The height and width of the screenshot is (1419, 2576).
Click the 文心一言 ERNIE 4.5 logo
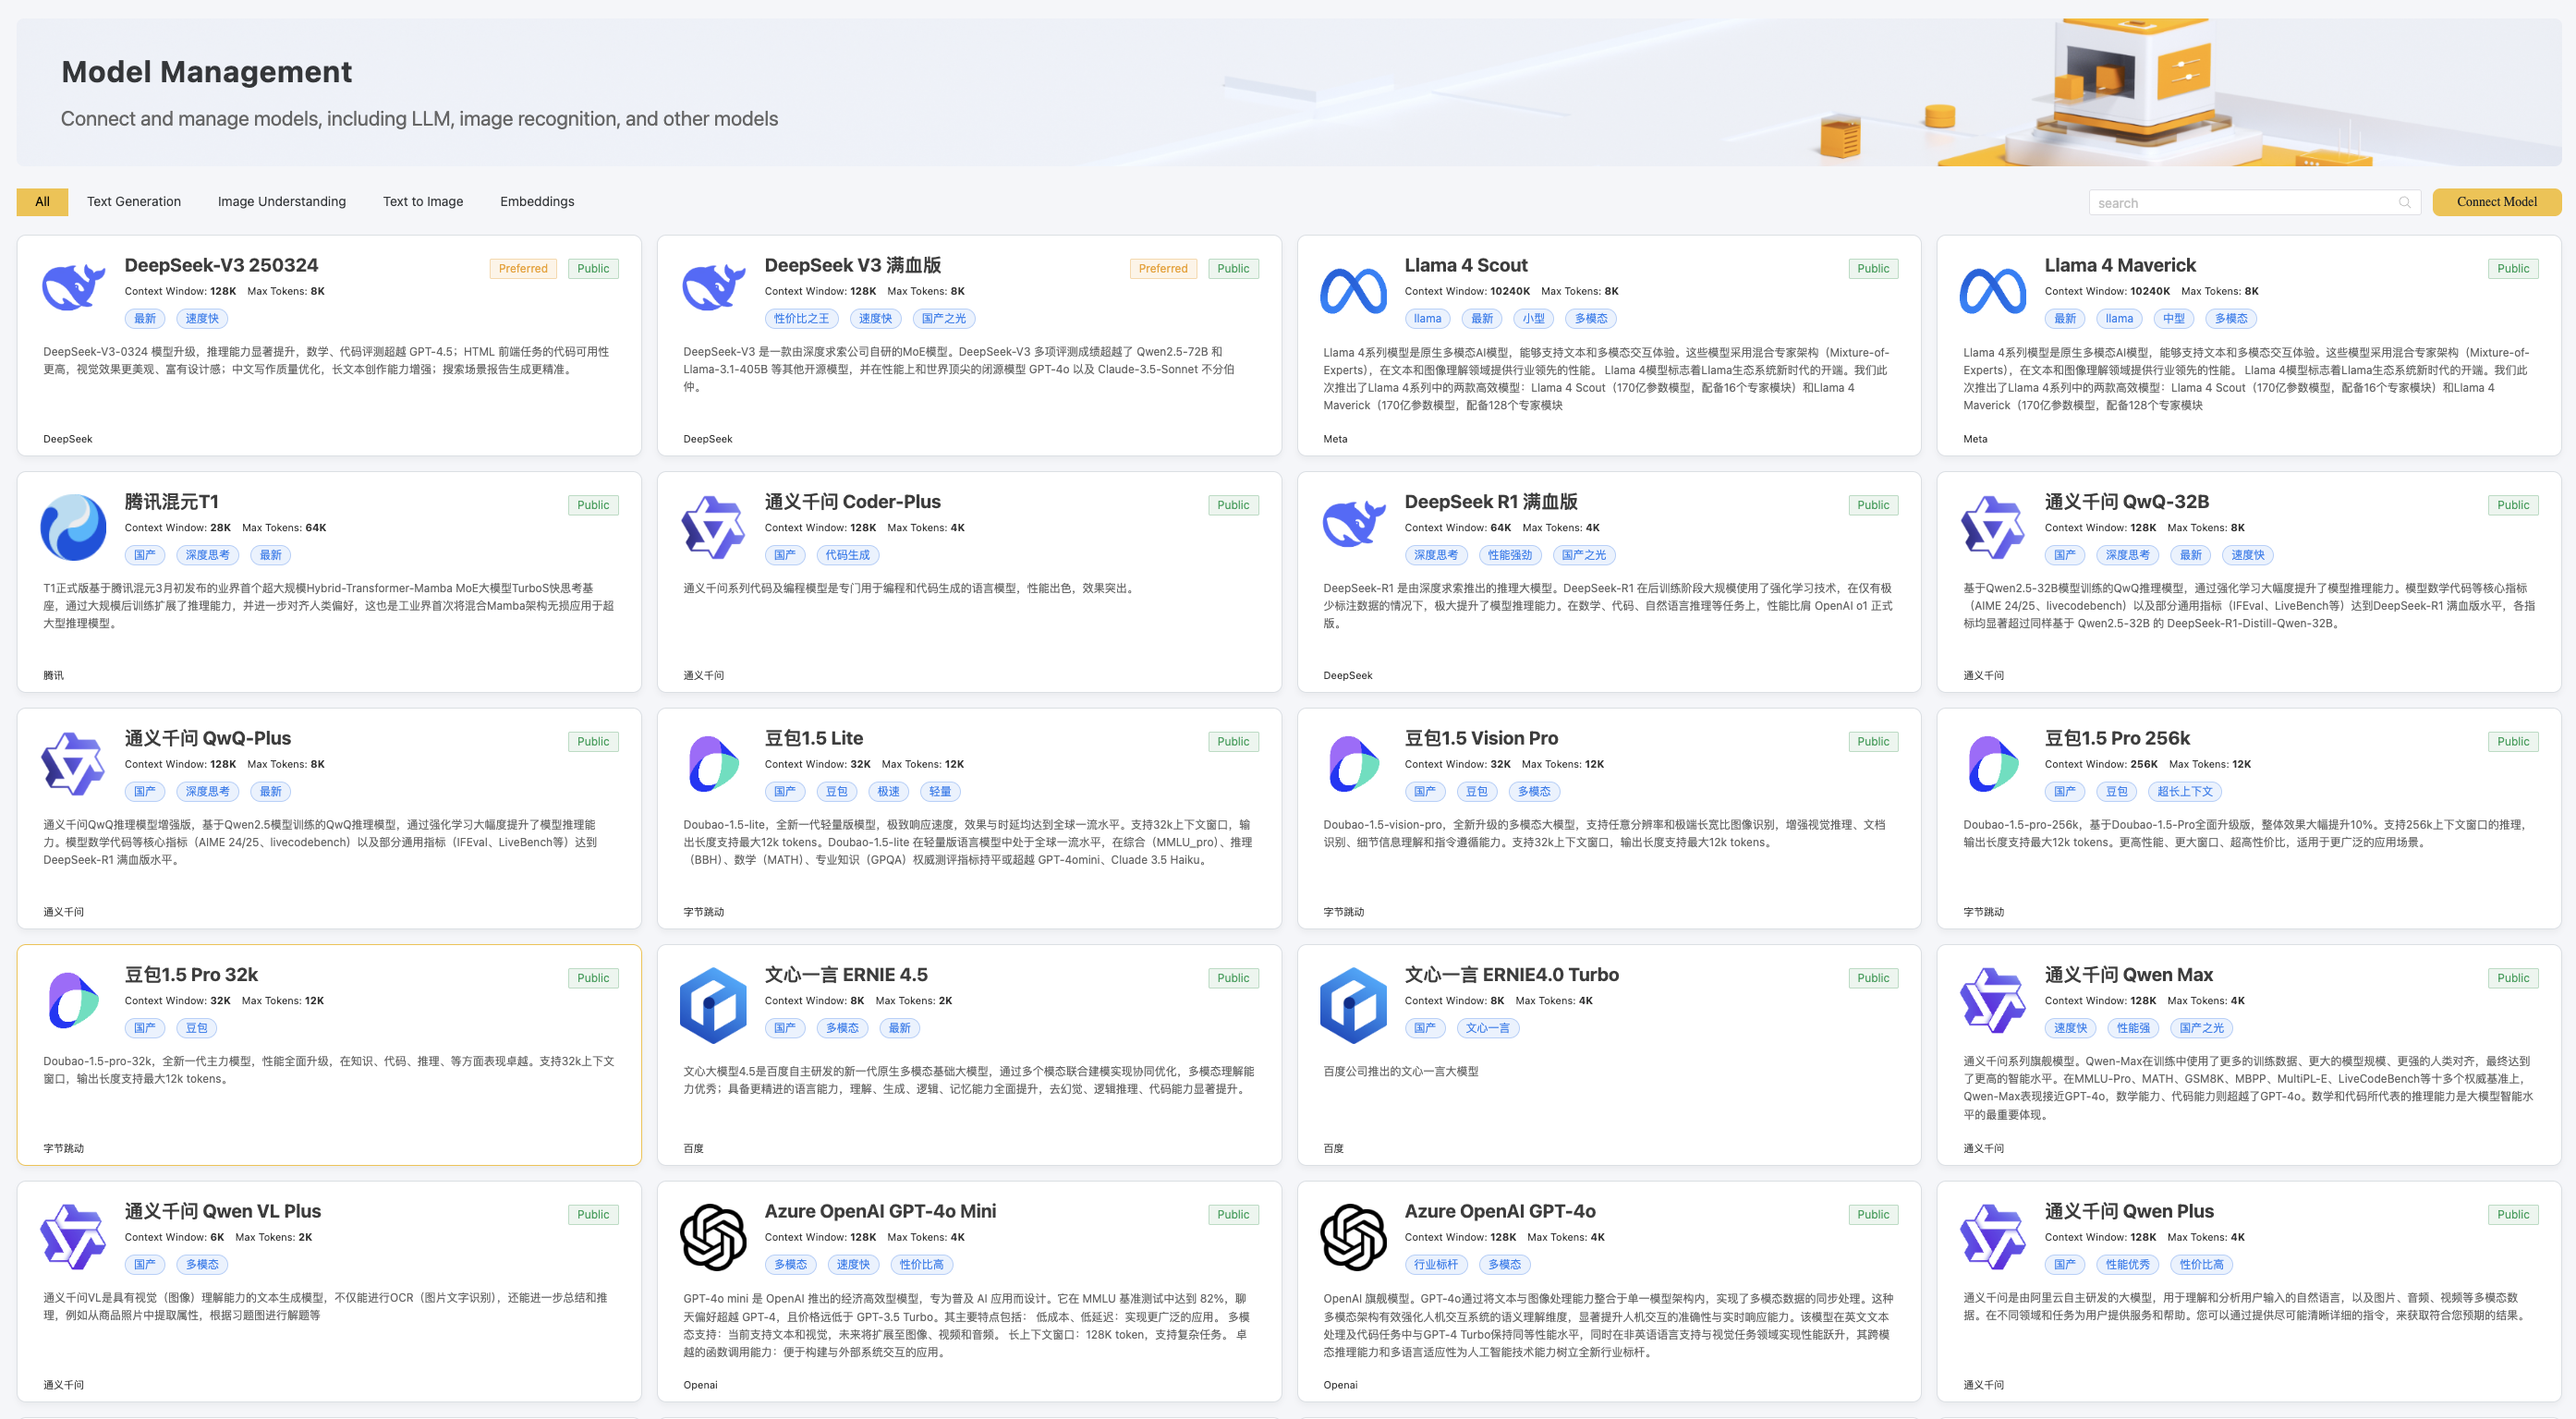(x=713, y=1005)
